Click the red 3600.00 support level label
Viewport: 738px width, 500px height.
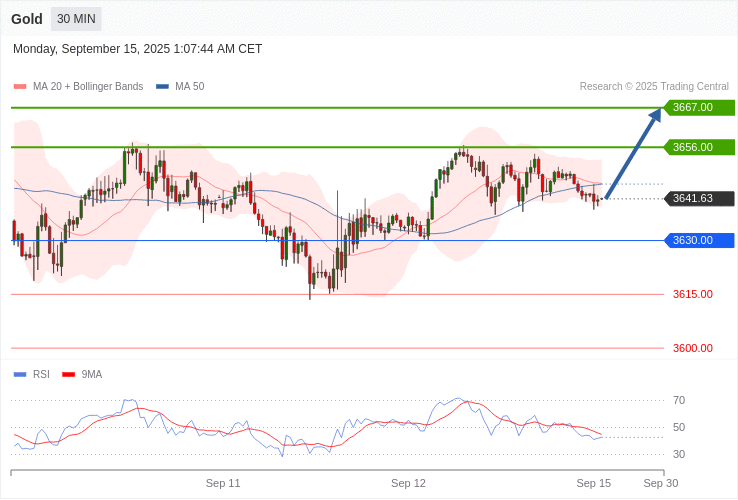pyautogui.click(x=692, y=348)
